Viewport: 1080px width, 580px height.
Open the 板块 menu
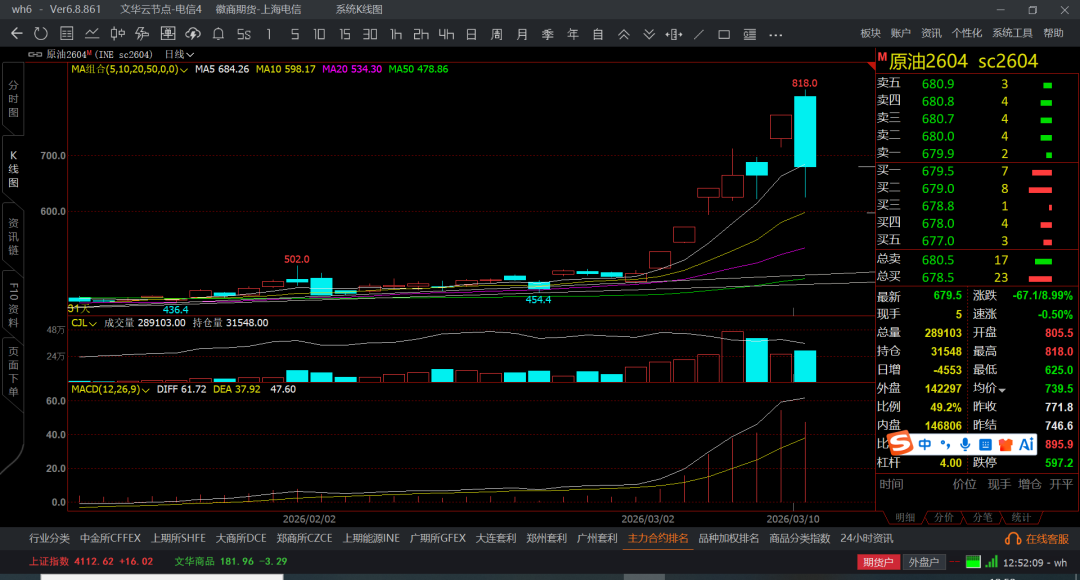(870, 33)
